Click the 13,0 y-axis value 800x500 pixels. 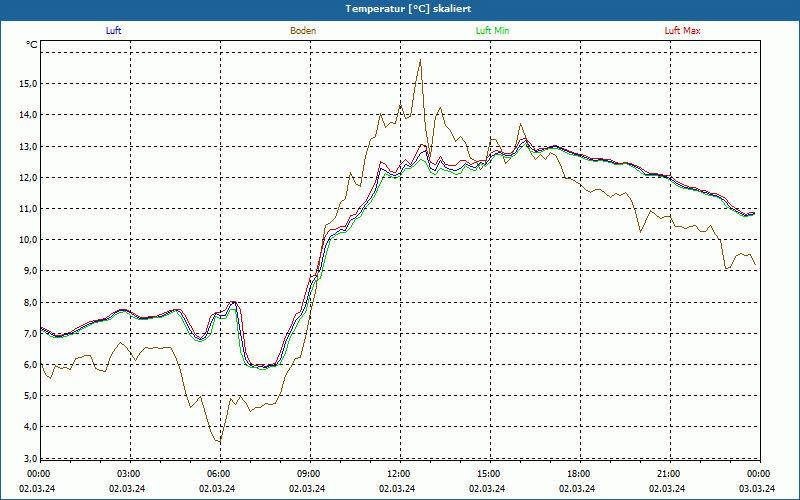click(x=28, y=147)
